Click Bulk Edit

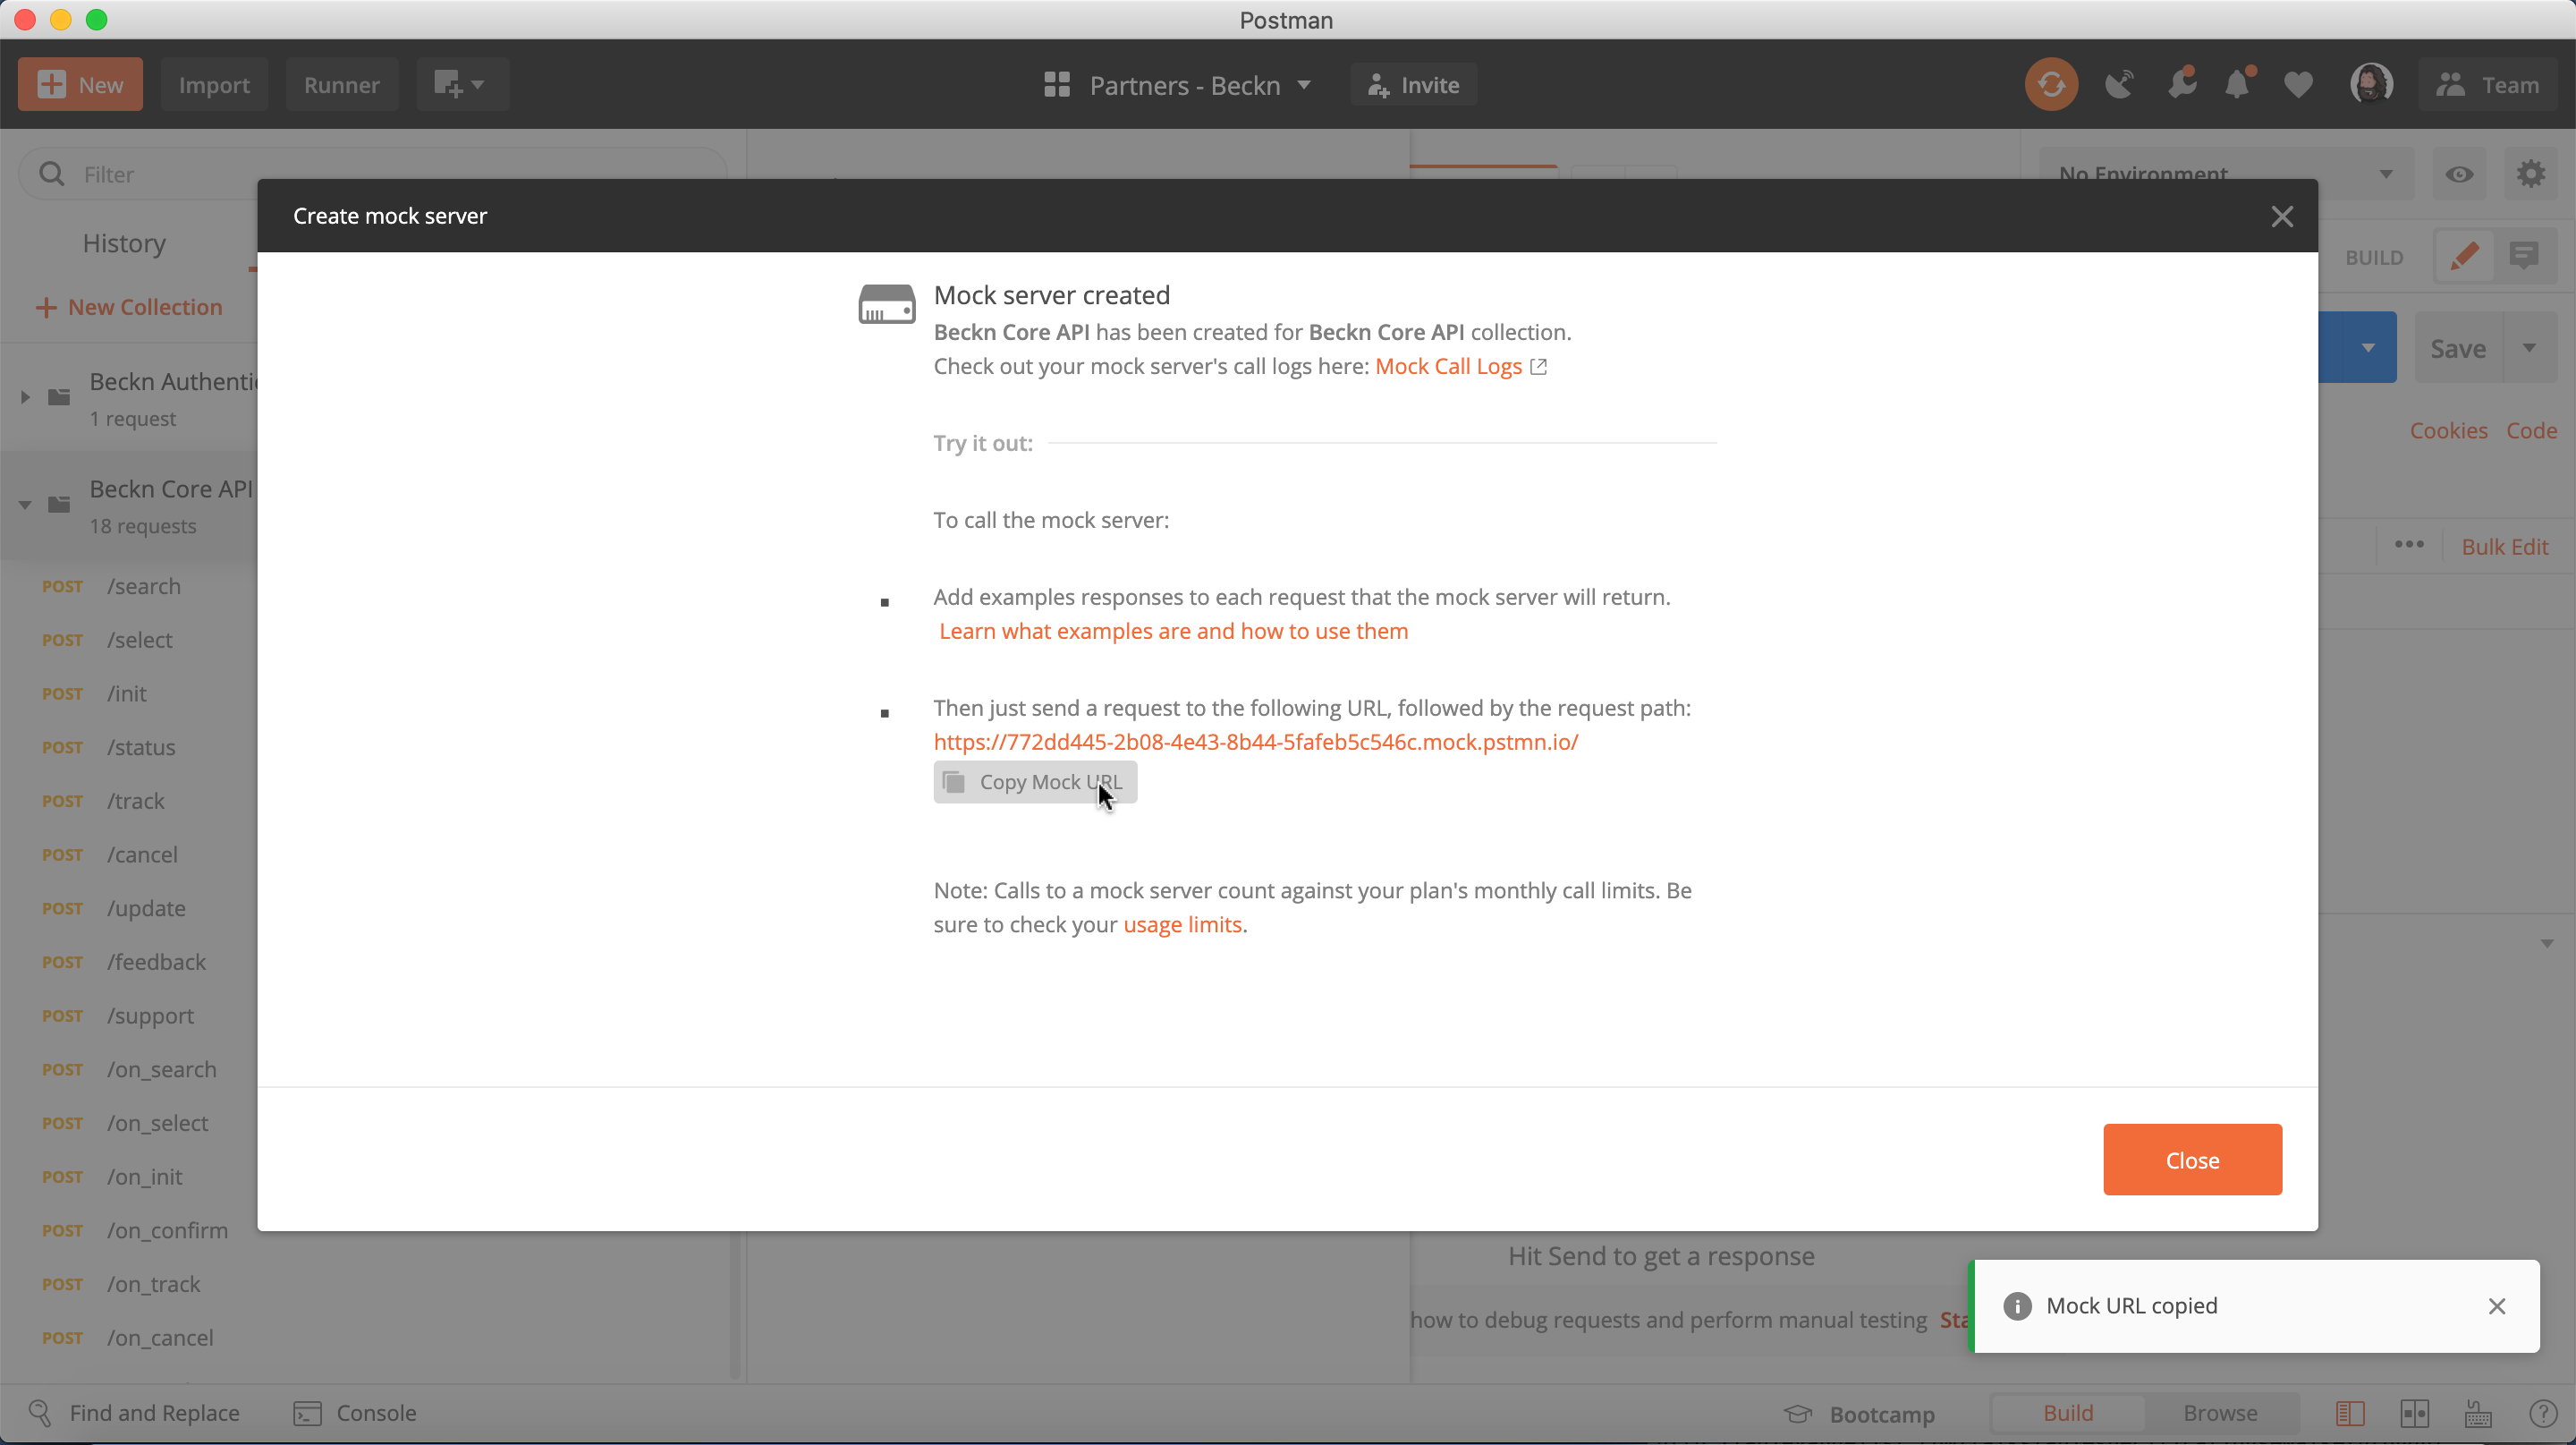(x=2504, y=547)
